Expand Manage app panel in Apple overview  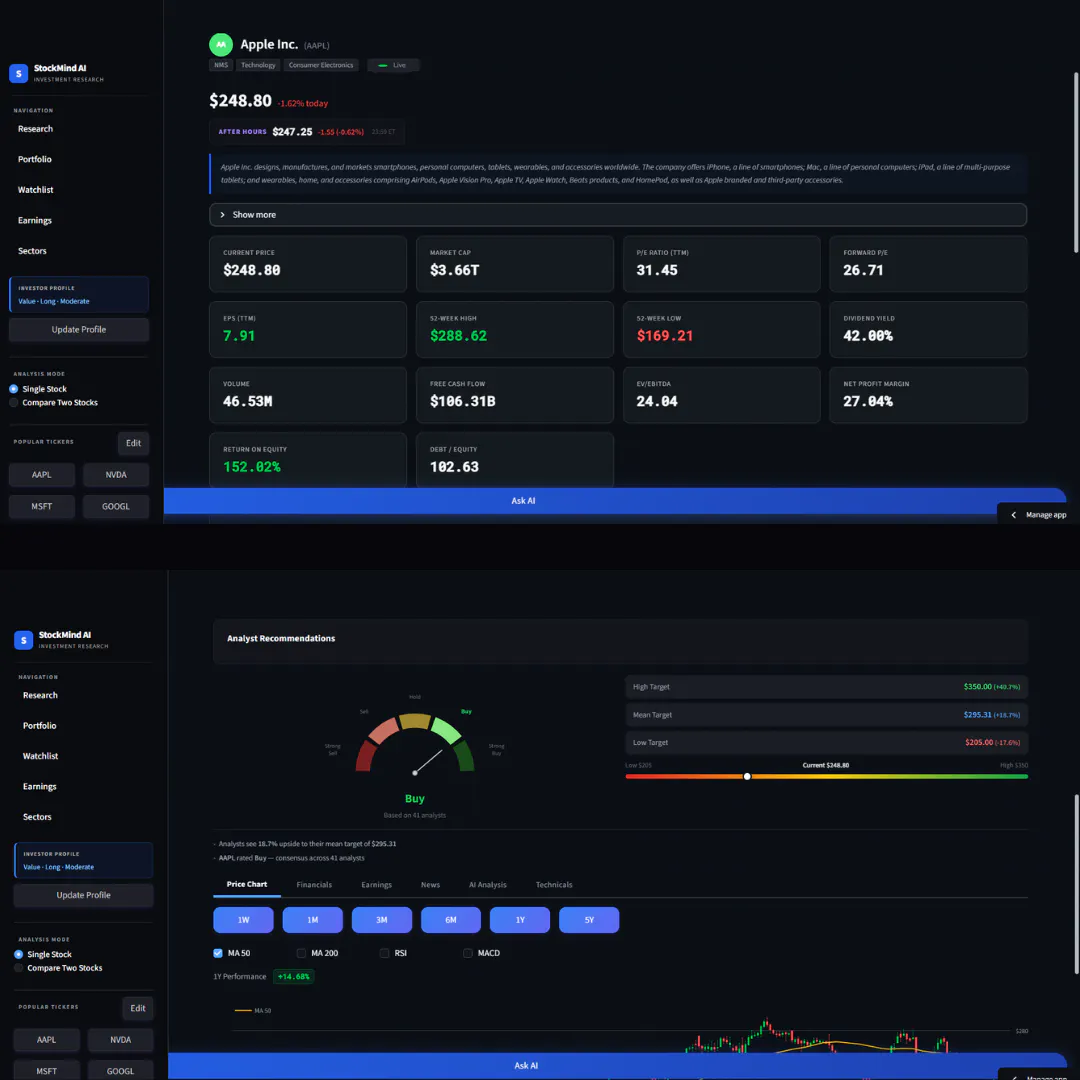coord(1039,515)
